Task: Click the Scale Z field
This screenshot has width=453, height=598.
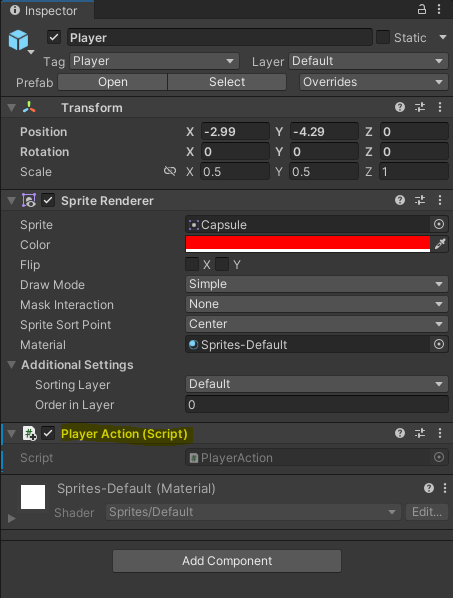Action: pyautogui.click(x=414, y=171)
